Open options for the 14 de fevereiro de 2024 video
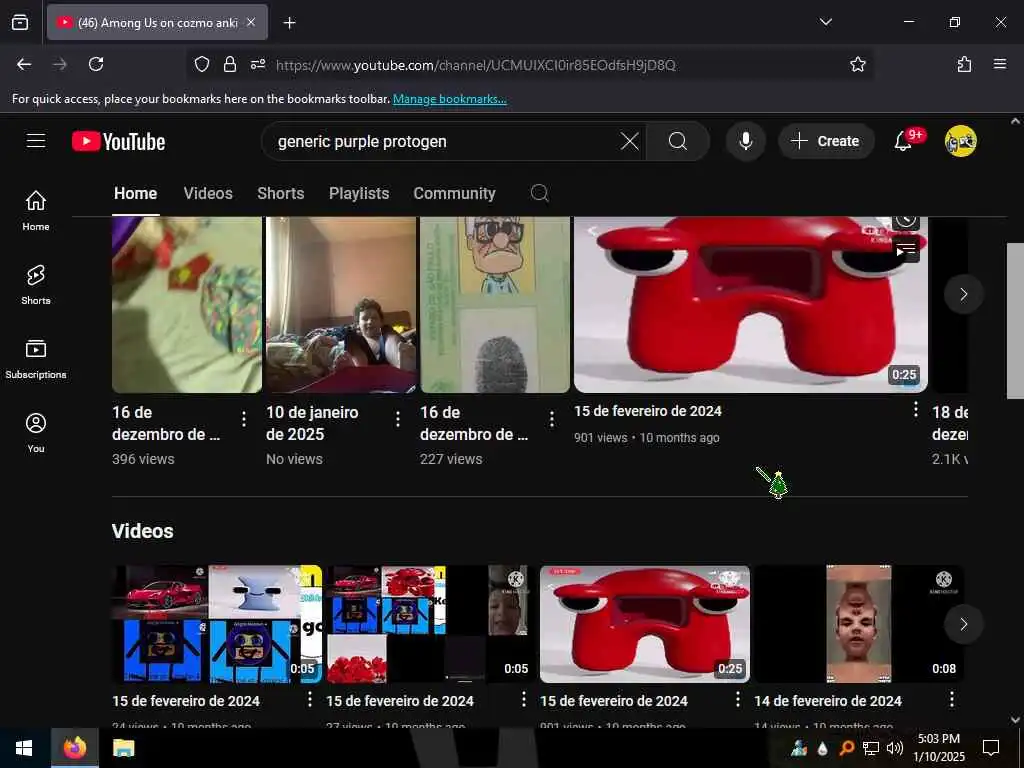The image size is (1024, 768). pyautogui.click(x=952, y=699)
